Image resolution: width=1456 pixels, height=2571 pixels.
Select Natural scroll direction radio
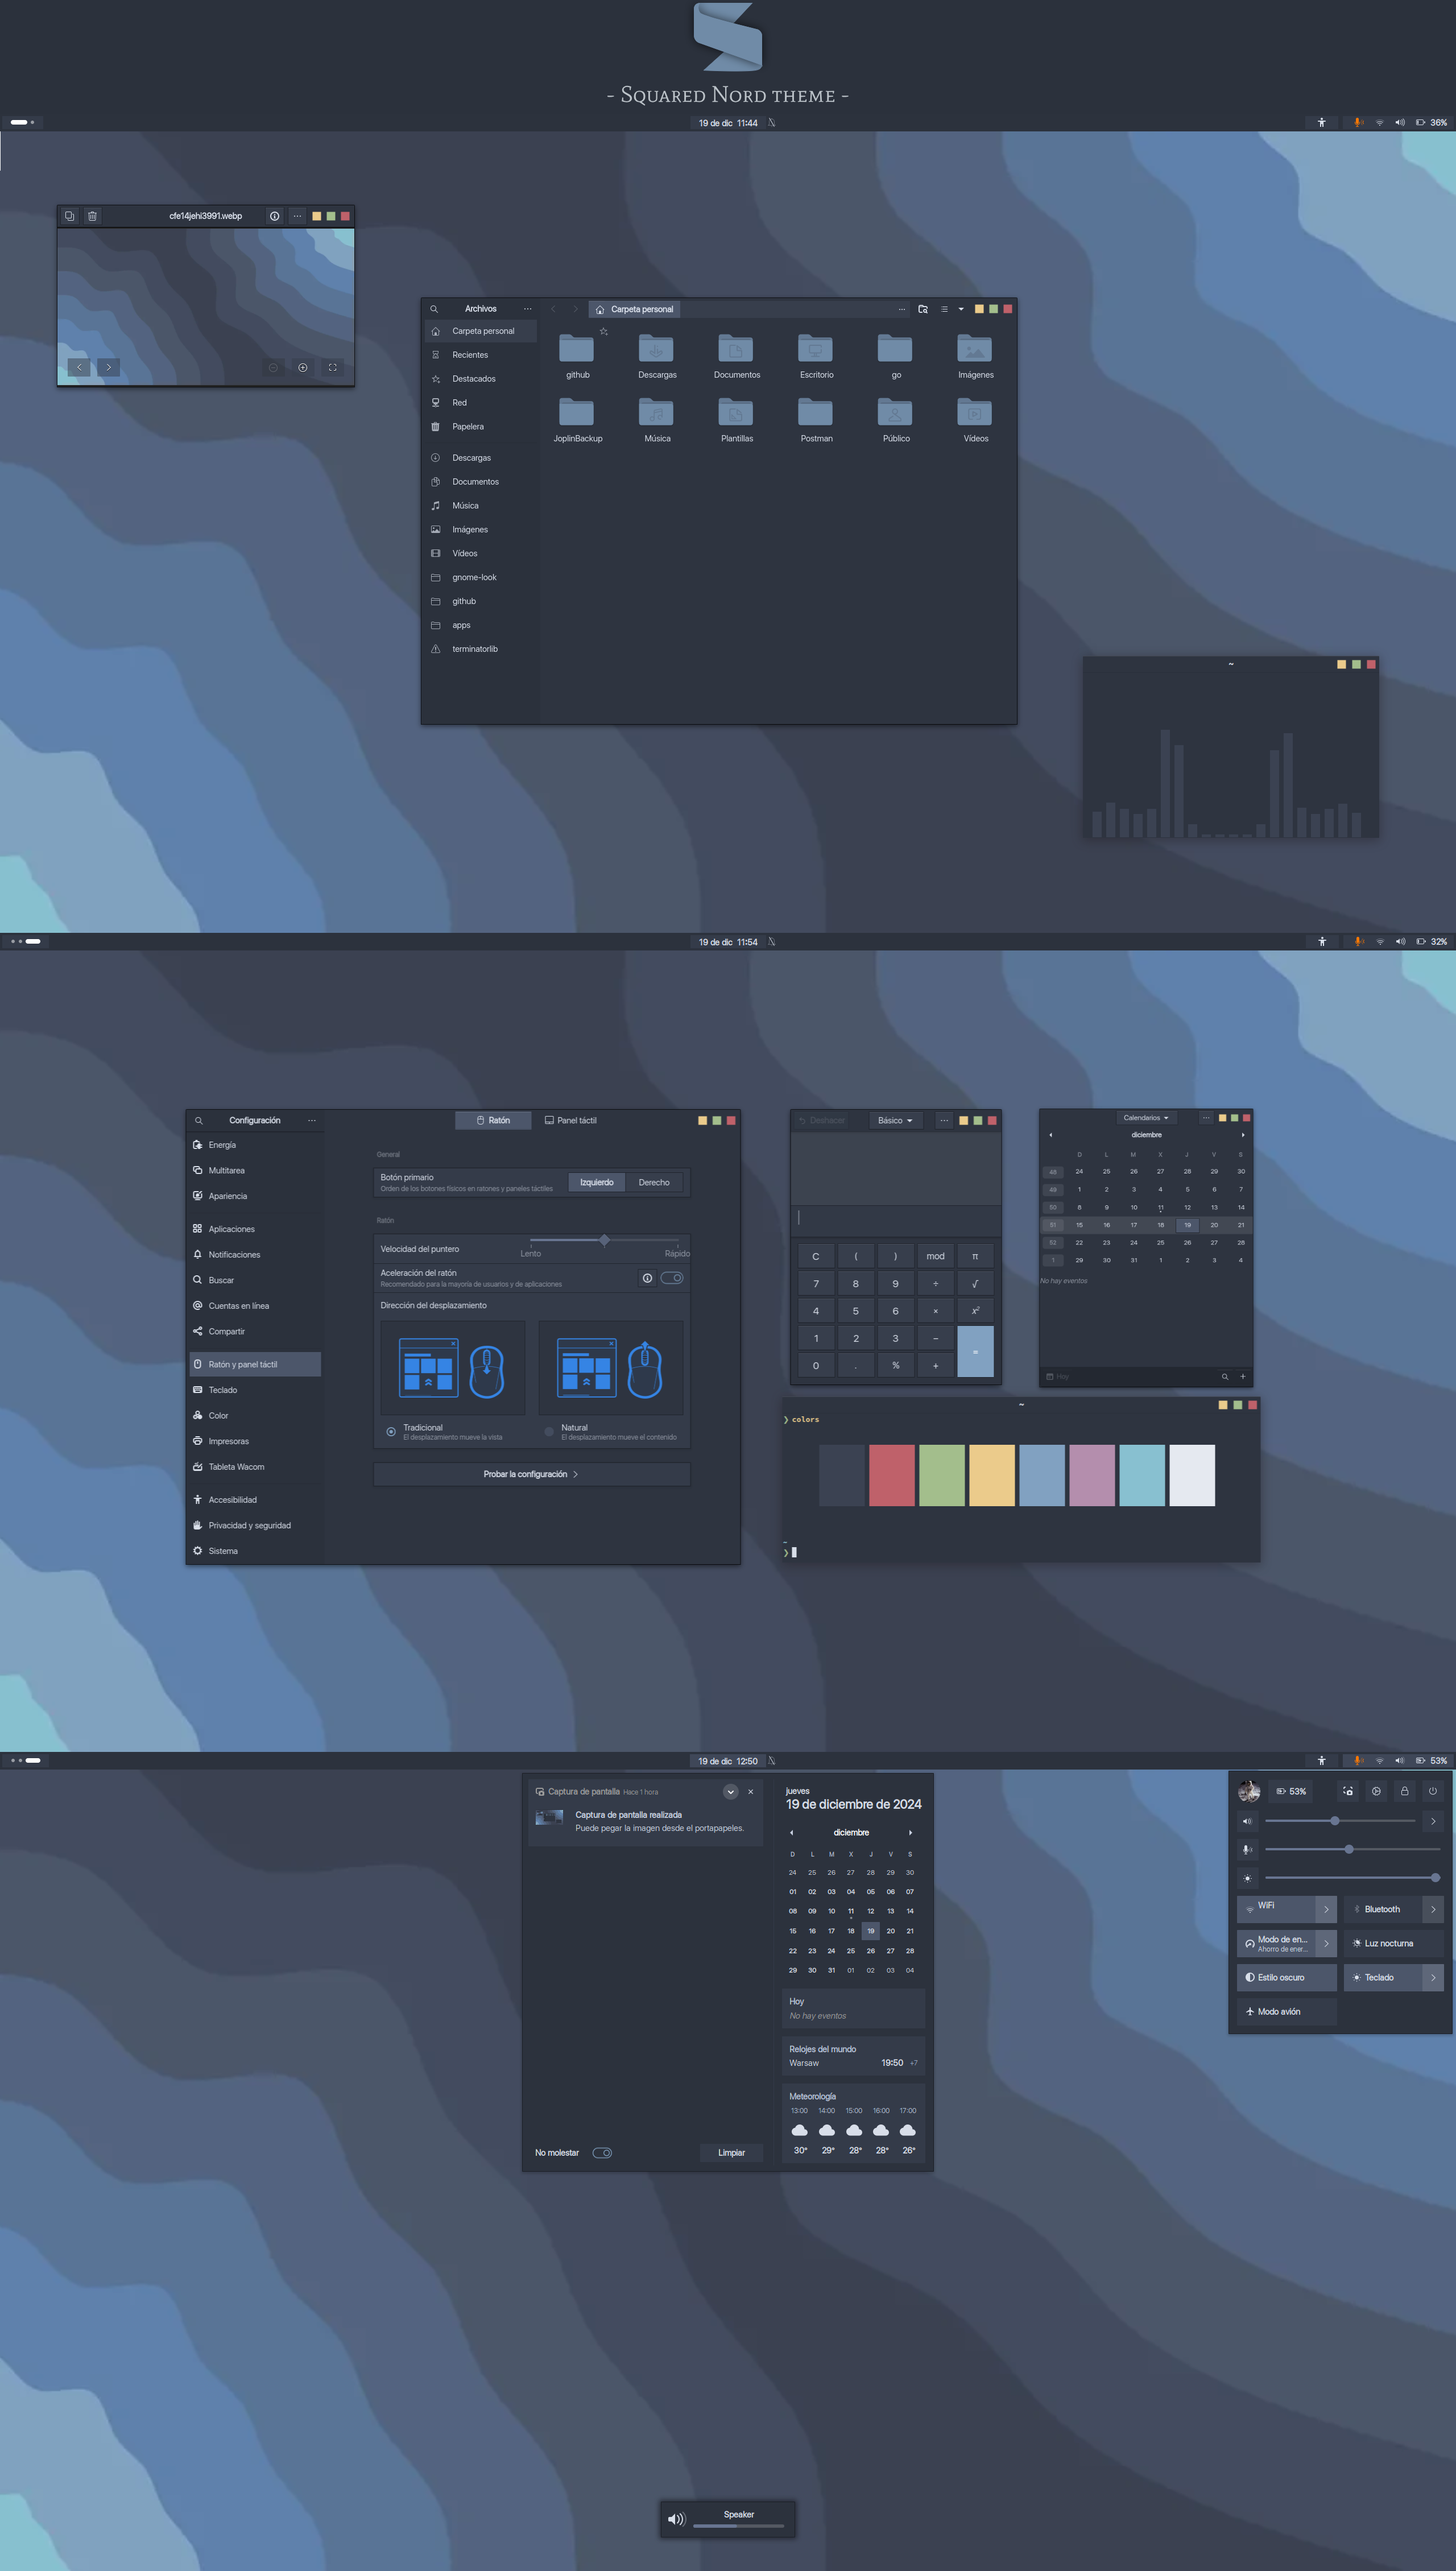pyautogui.click(x=549, y=1432)
